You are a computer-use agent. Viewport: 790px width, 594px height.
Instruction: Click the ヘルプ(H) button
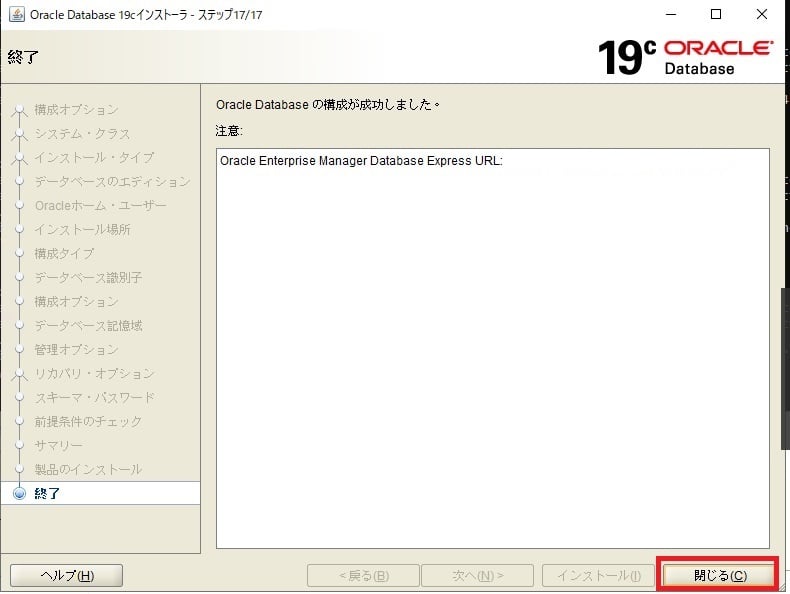point(66,575)
